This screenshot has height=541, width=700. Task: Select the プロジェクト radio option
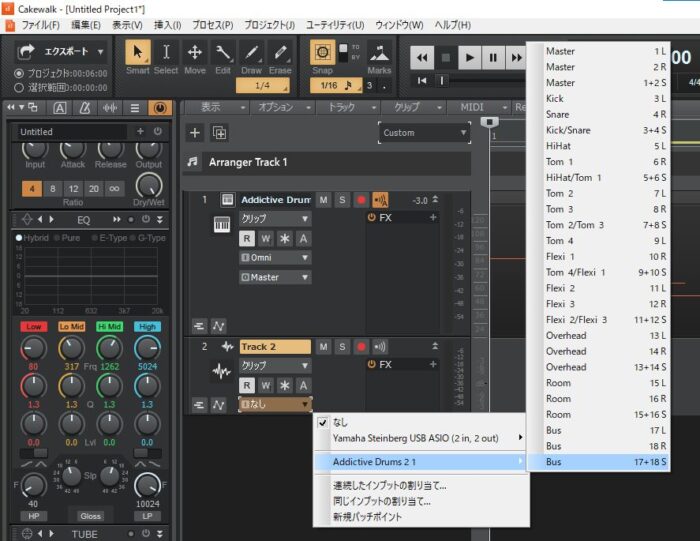(x=19, y=73)
